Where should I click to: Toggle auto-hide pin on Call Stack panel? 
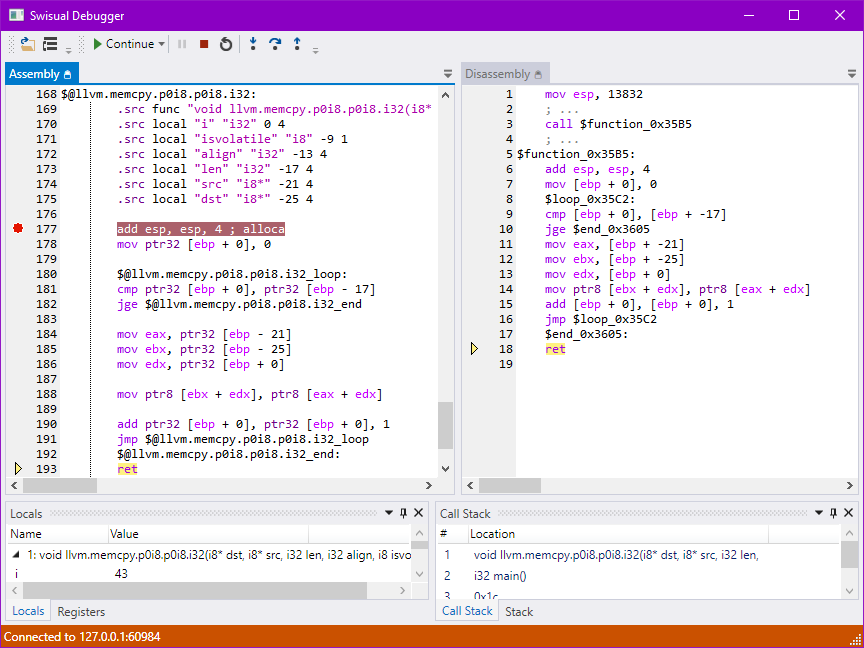tap(834, 513)
